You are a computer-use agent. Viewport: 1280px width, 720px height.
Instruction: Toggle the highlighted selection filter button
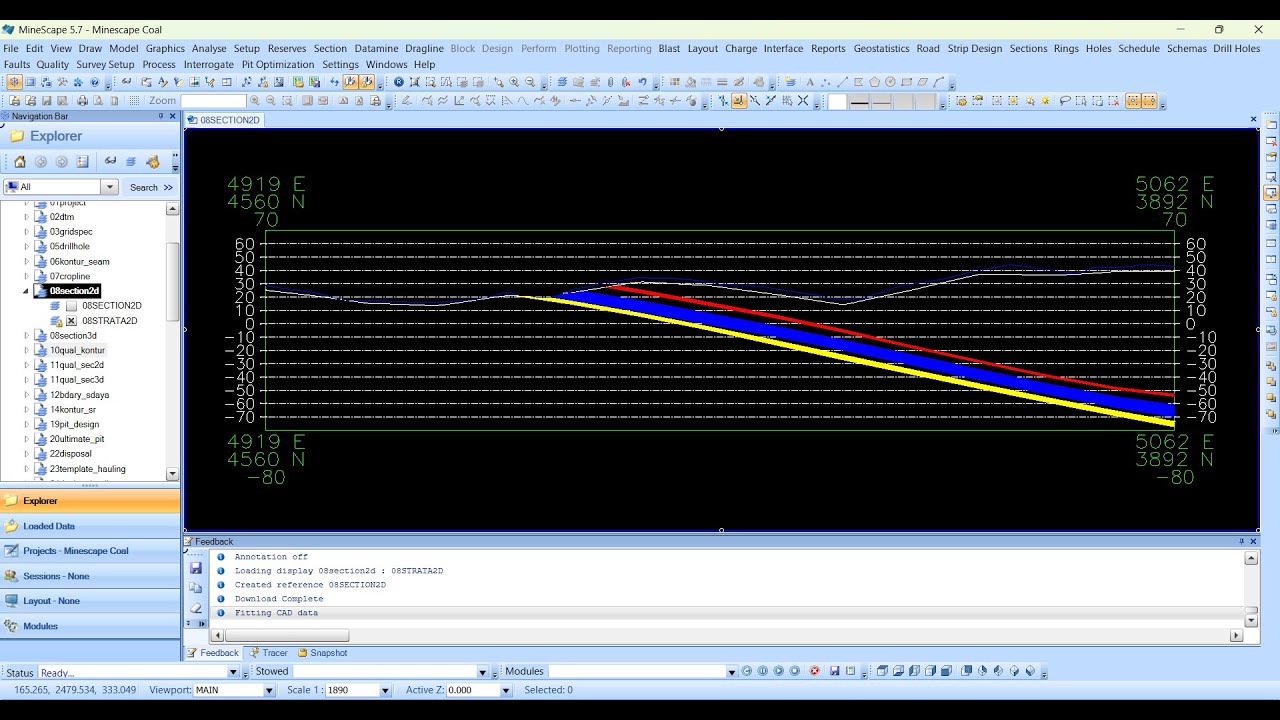(1133, 101)
